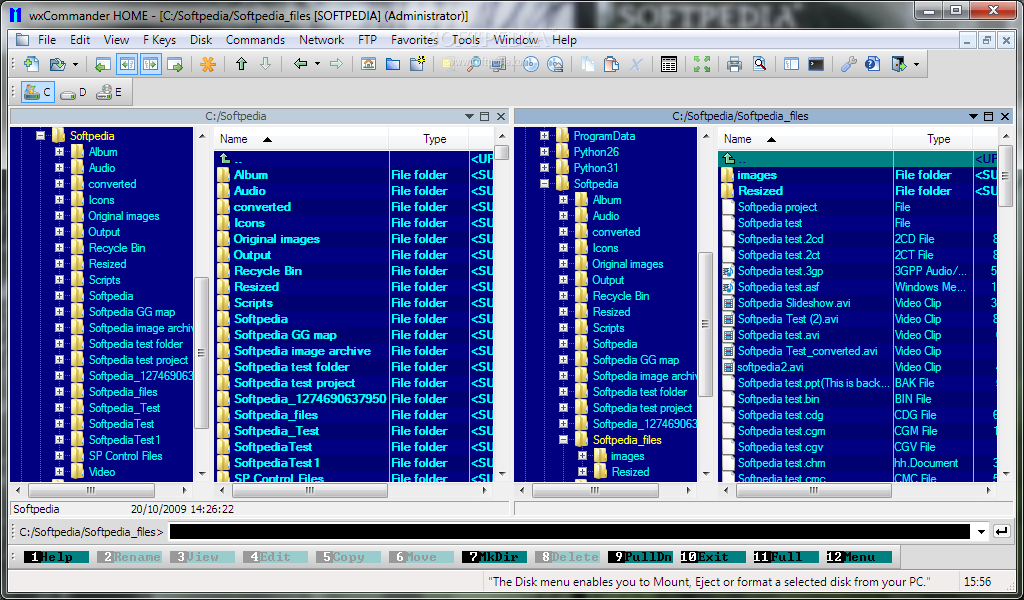Select Softpedia_Test folder in left list
Viewport: 1024px width, 600px height.
point(277,431)
